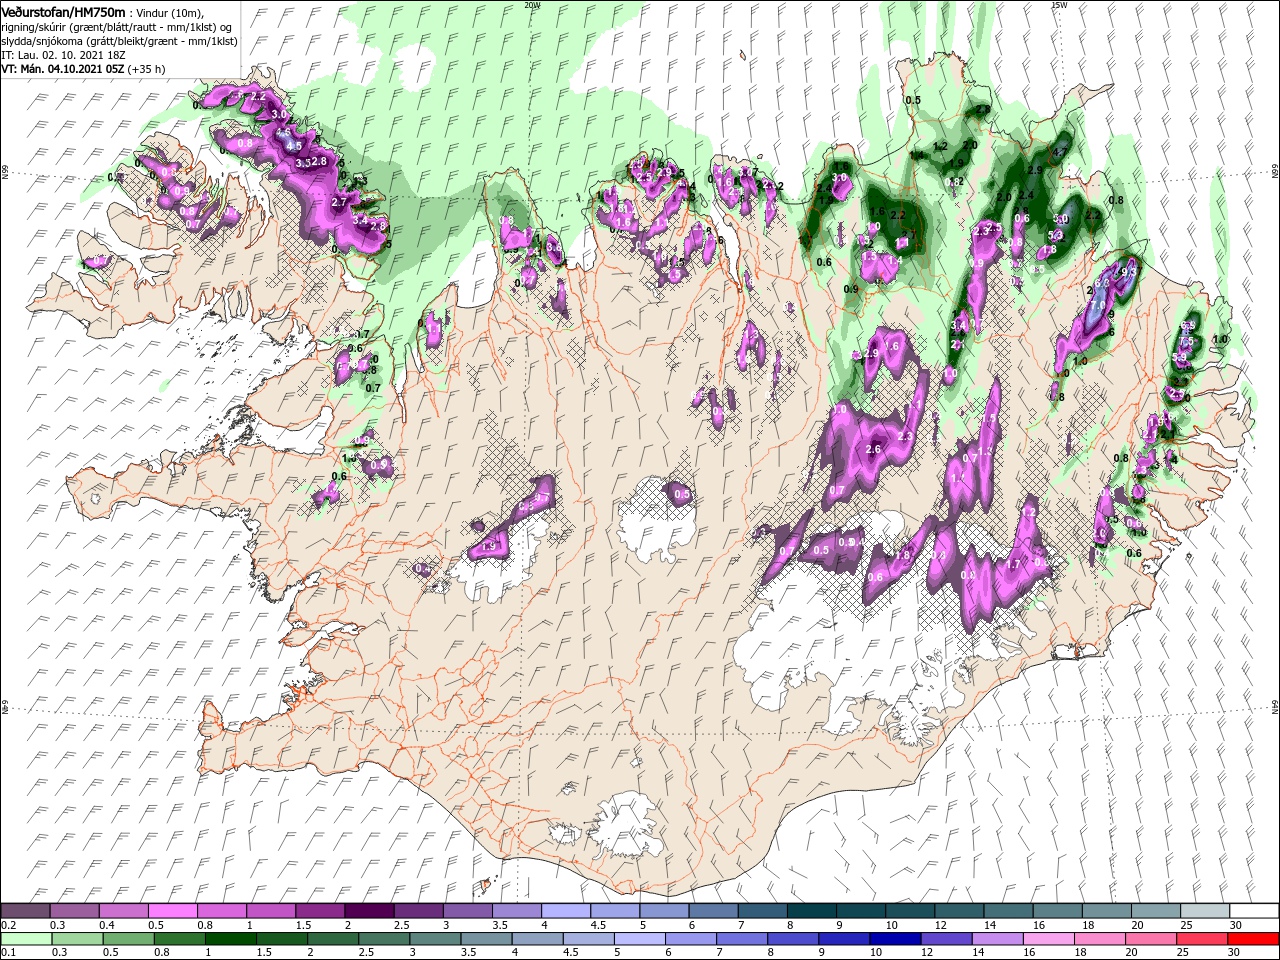Viewport: 1280px width, 960px height.
Task: Click snow legend swatch between 6 and 7
Action: click(x=713, y=911)
